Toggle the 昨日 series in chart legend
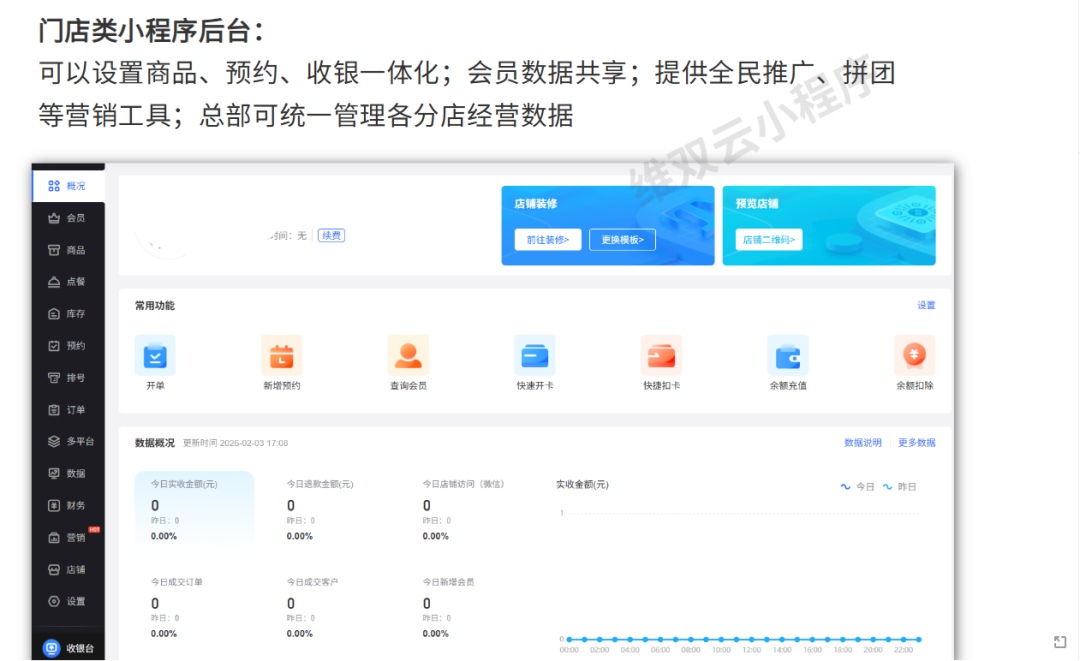Image resolution: width=1080 pixels, height=661 pixels. click(899, 487)
